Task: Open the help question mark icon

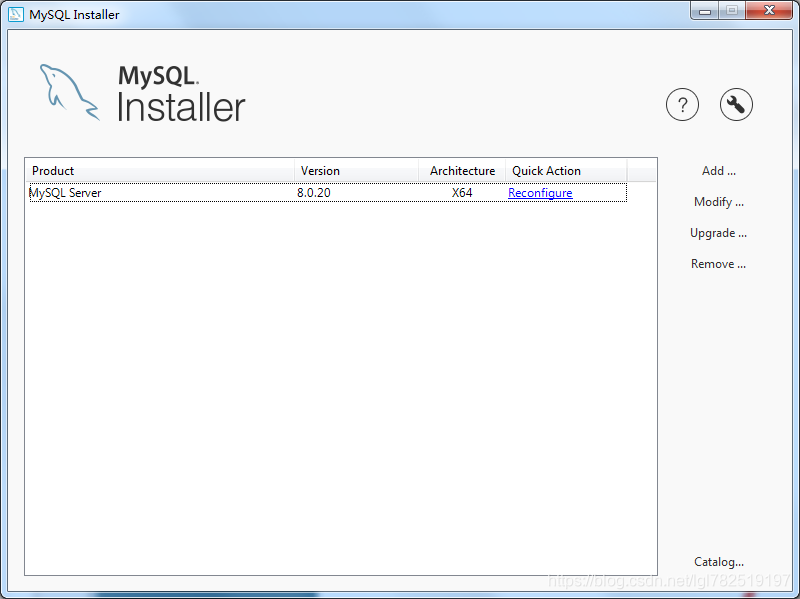Action: pyautogui.click(x=682, y=105)
